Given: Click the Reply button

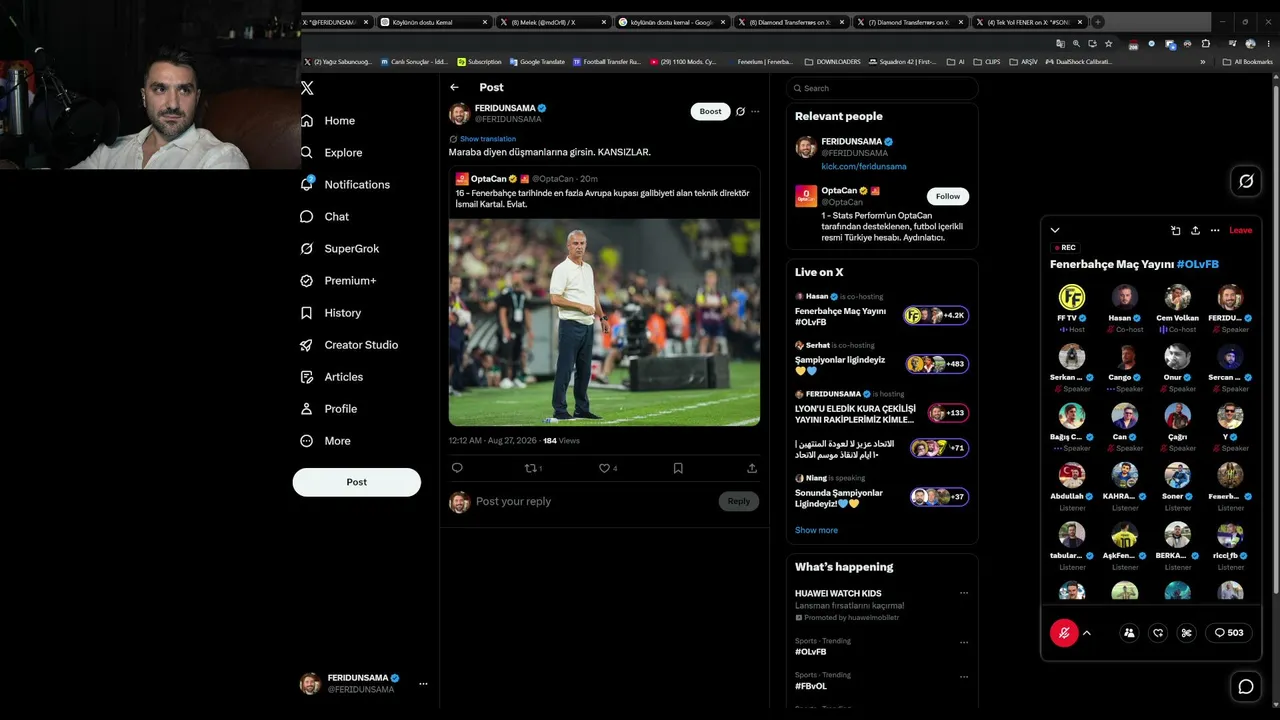Looking at the screenshot, I should (739, 501).
